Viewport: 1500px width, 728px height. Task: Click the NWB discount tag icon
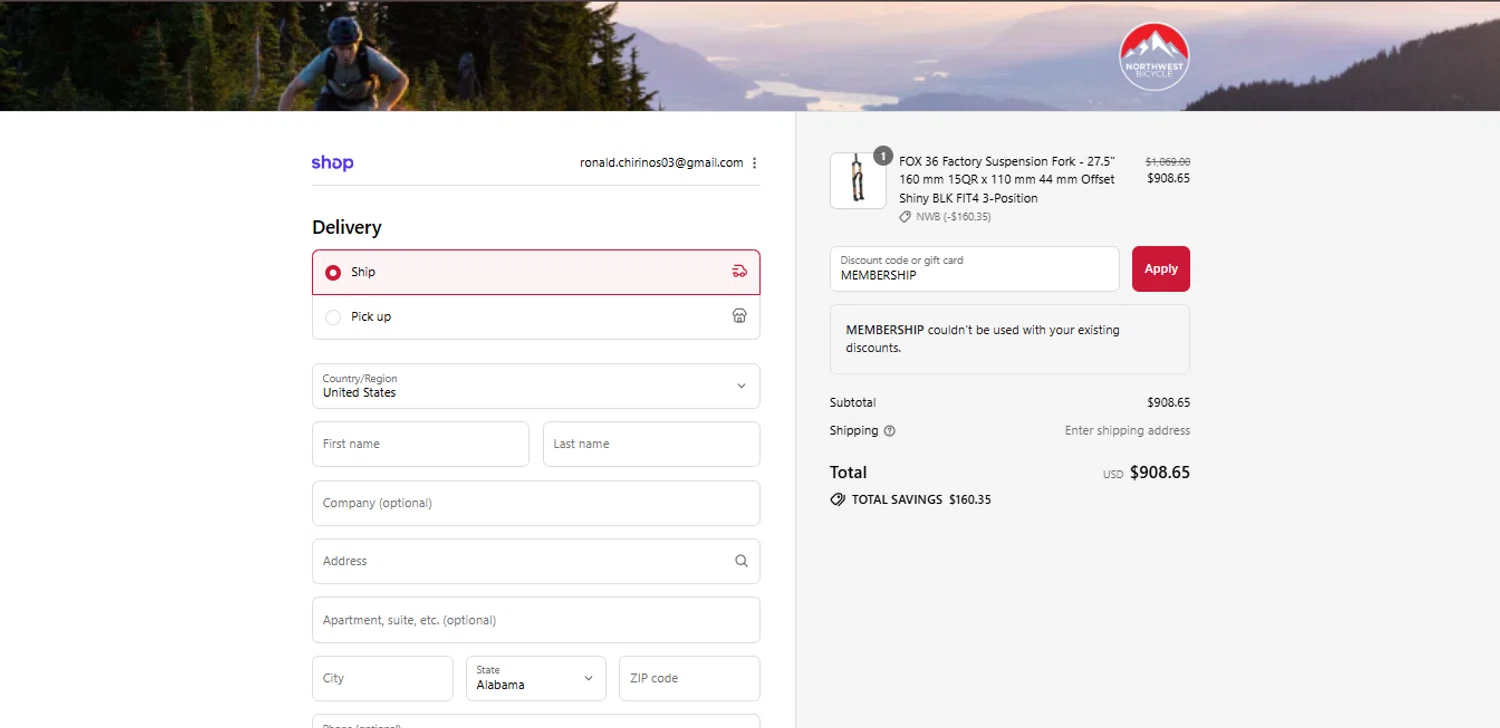pos(905,216)
